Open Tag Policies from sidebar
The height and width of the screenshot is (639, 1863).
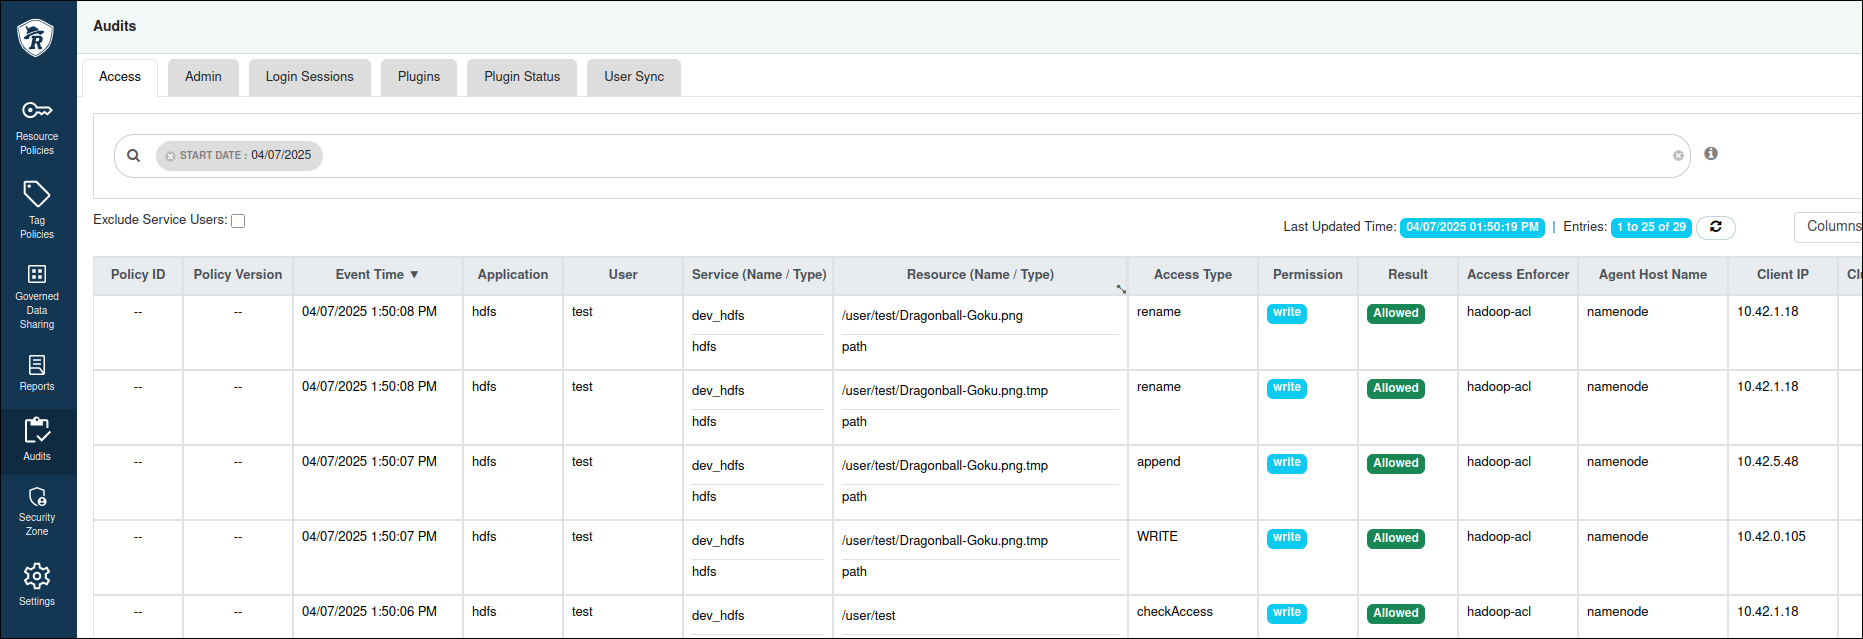37,210
